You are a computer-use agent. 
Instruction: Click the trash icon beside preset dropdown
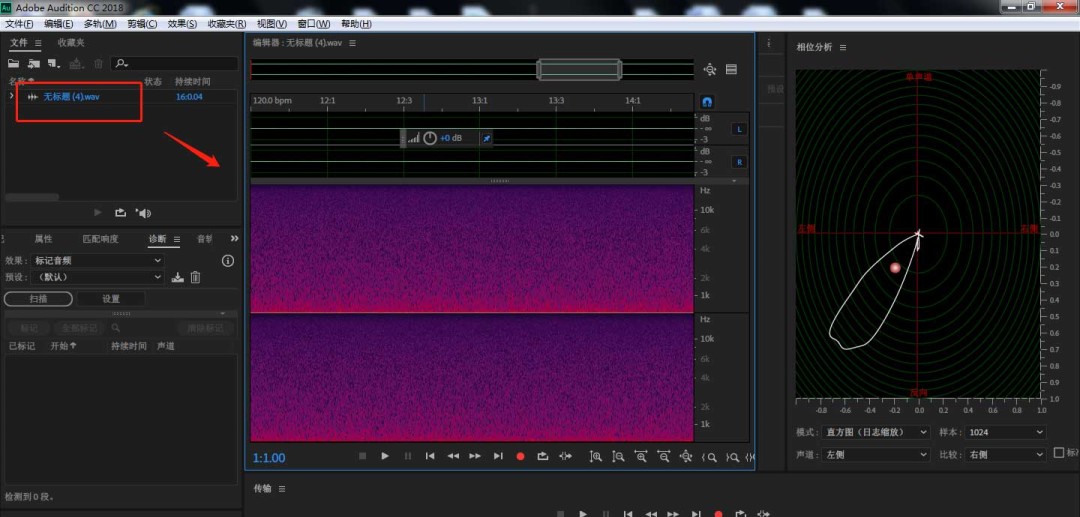(x=196, y=277)
